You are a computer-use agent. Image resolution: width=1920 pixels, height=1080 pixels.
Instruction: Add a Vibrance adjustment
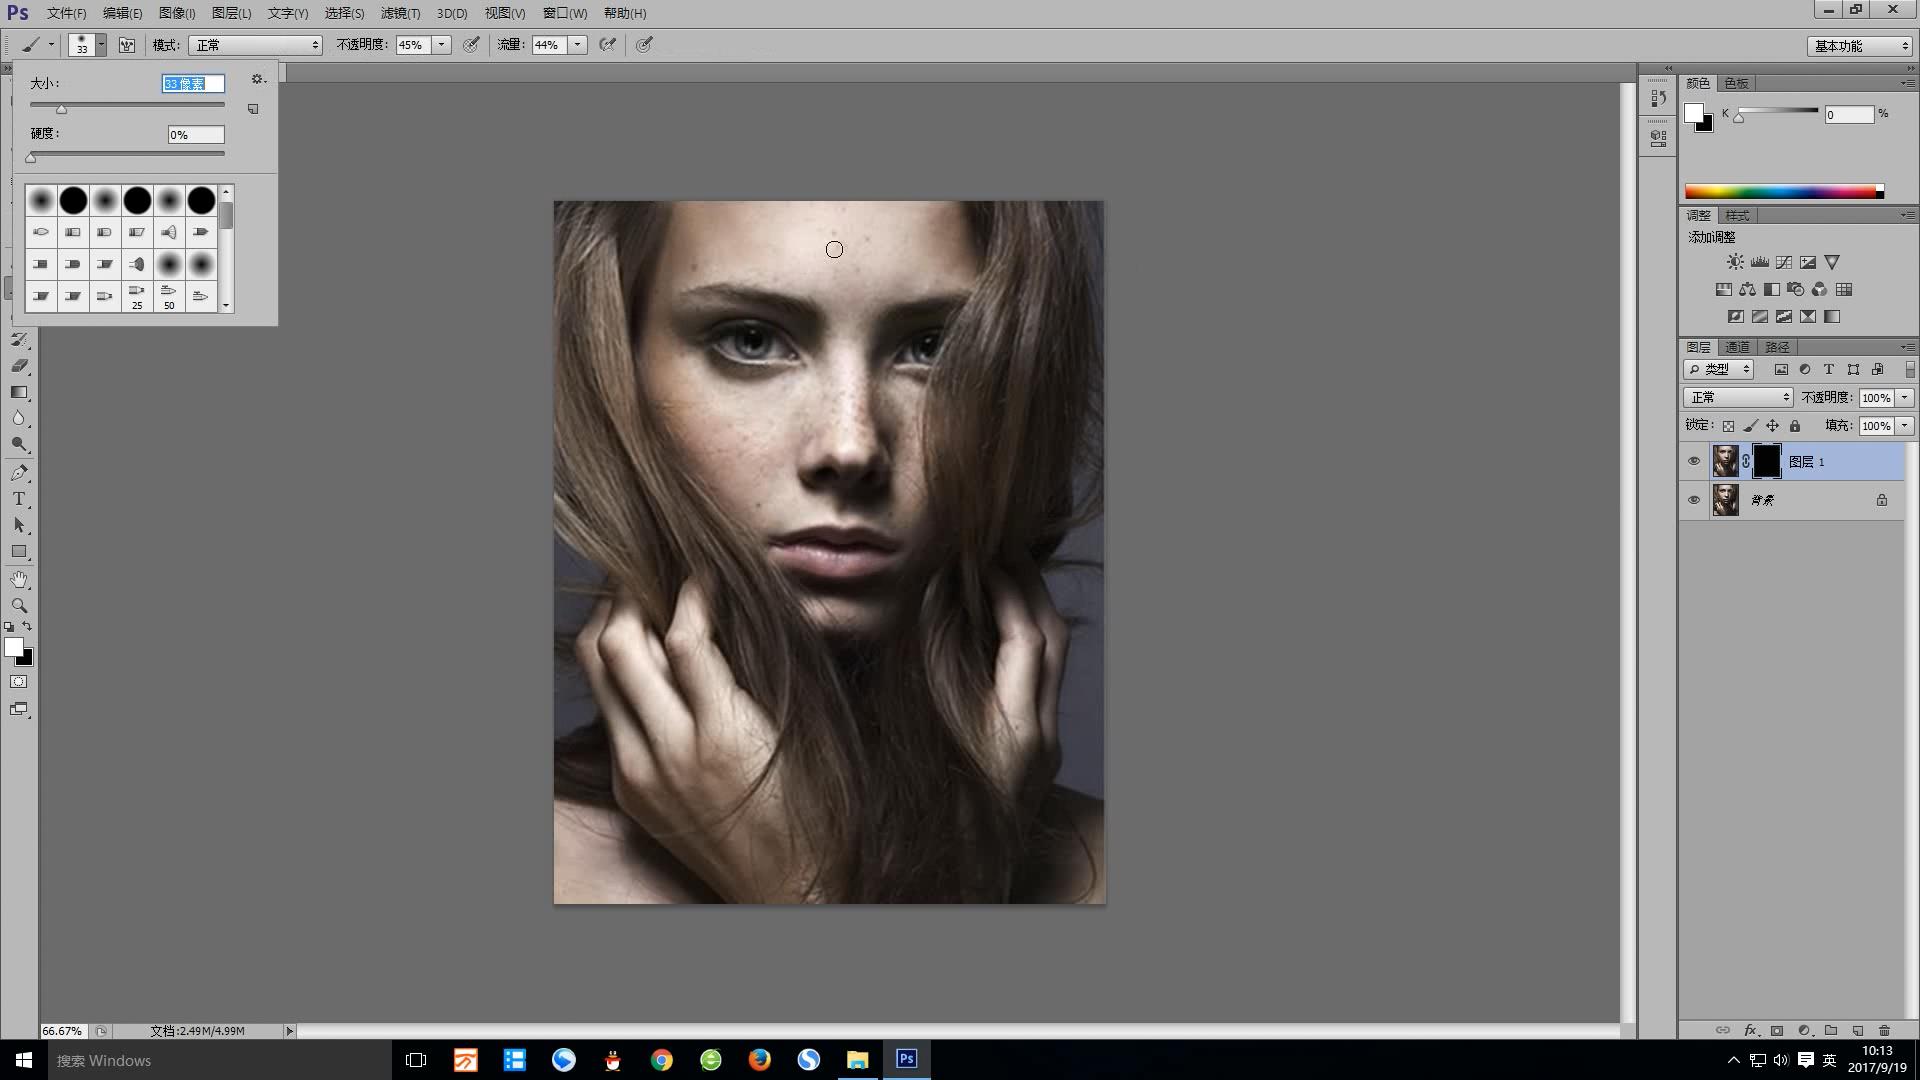pos(1832,262)
